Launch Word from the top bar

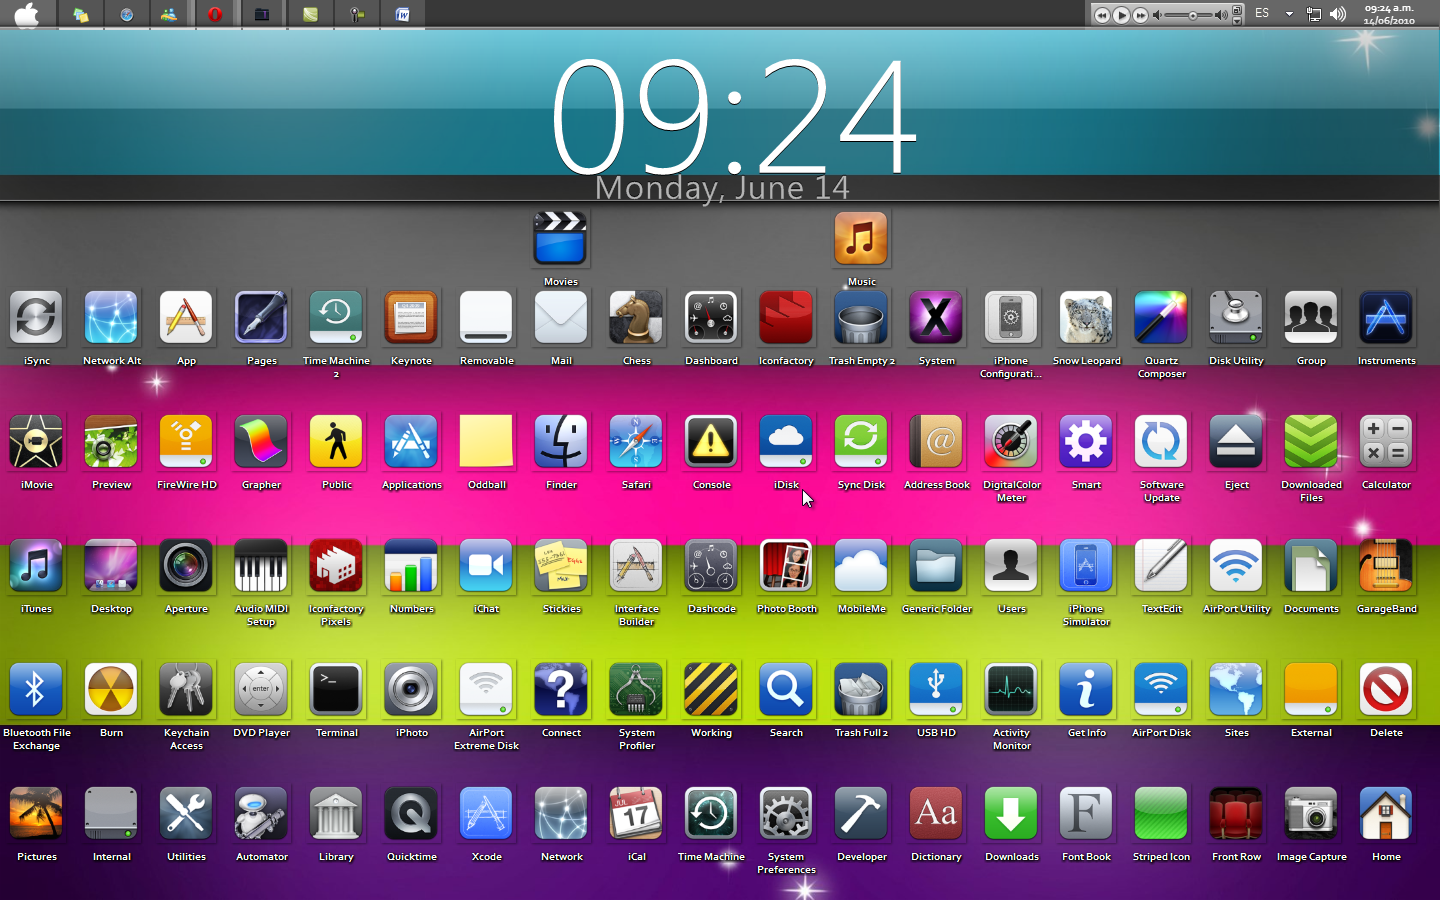[x=402, y=14]
